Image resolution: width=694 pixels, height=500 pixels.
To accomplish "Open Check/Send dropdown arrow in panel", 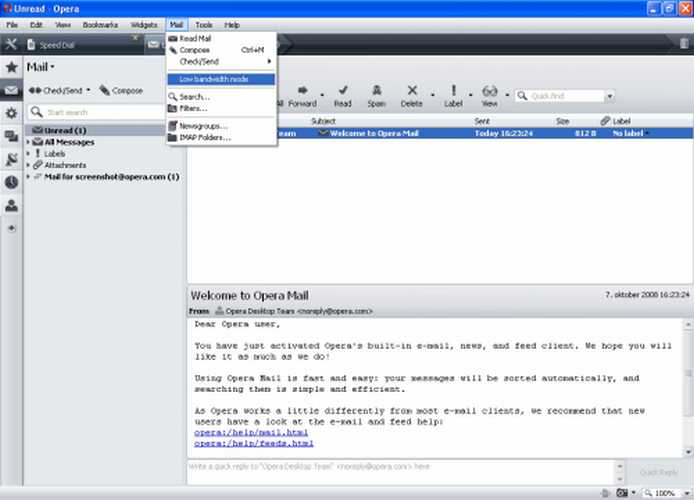I will tap(88, 90).
